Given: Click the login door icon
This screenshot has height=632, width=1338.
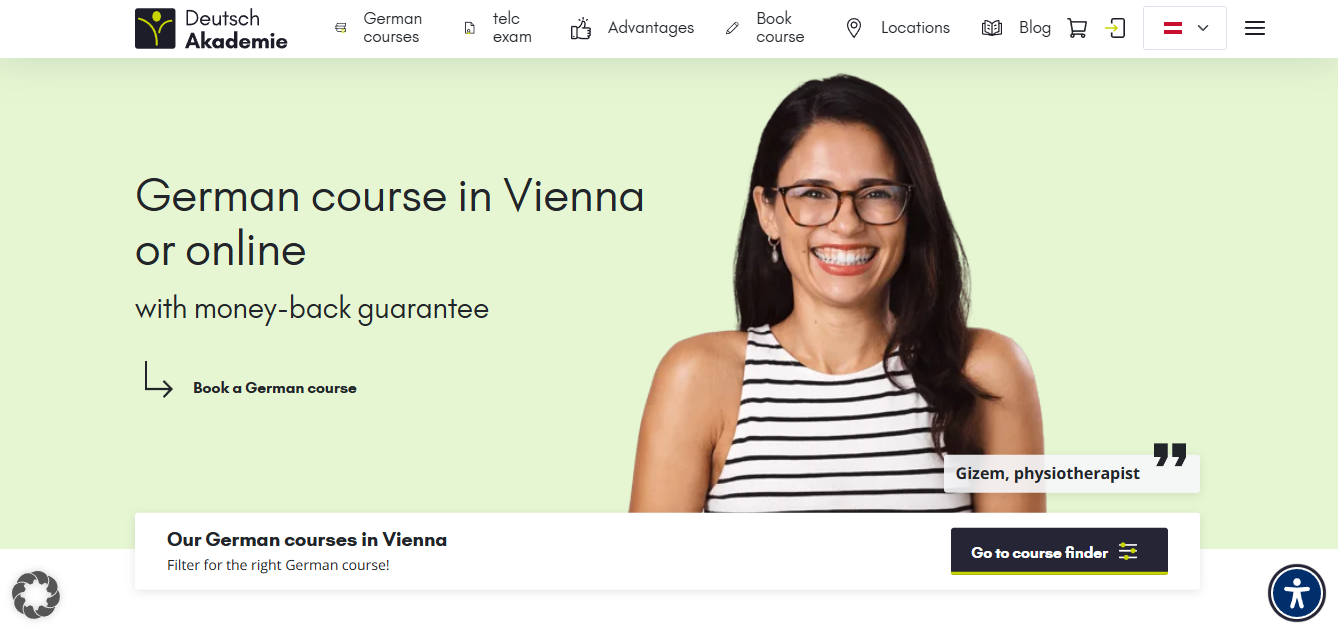Looking at the screenshot, I should tap(1116, 28).
